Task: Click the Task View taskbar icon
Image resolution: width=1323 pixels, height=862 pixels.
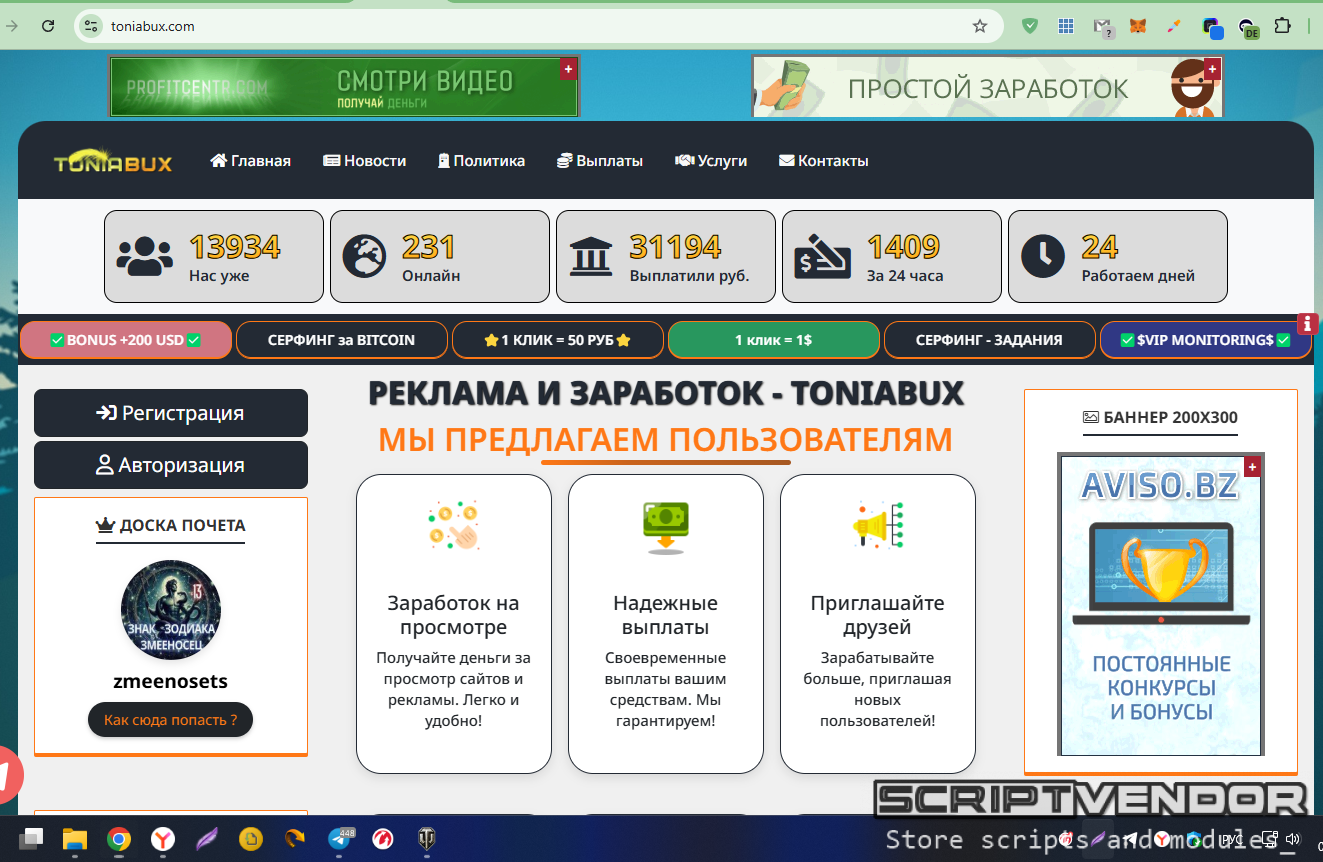Action: (x=32, y=839)
